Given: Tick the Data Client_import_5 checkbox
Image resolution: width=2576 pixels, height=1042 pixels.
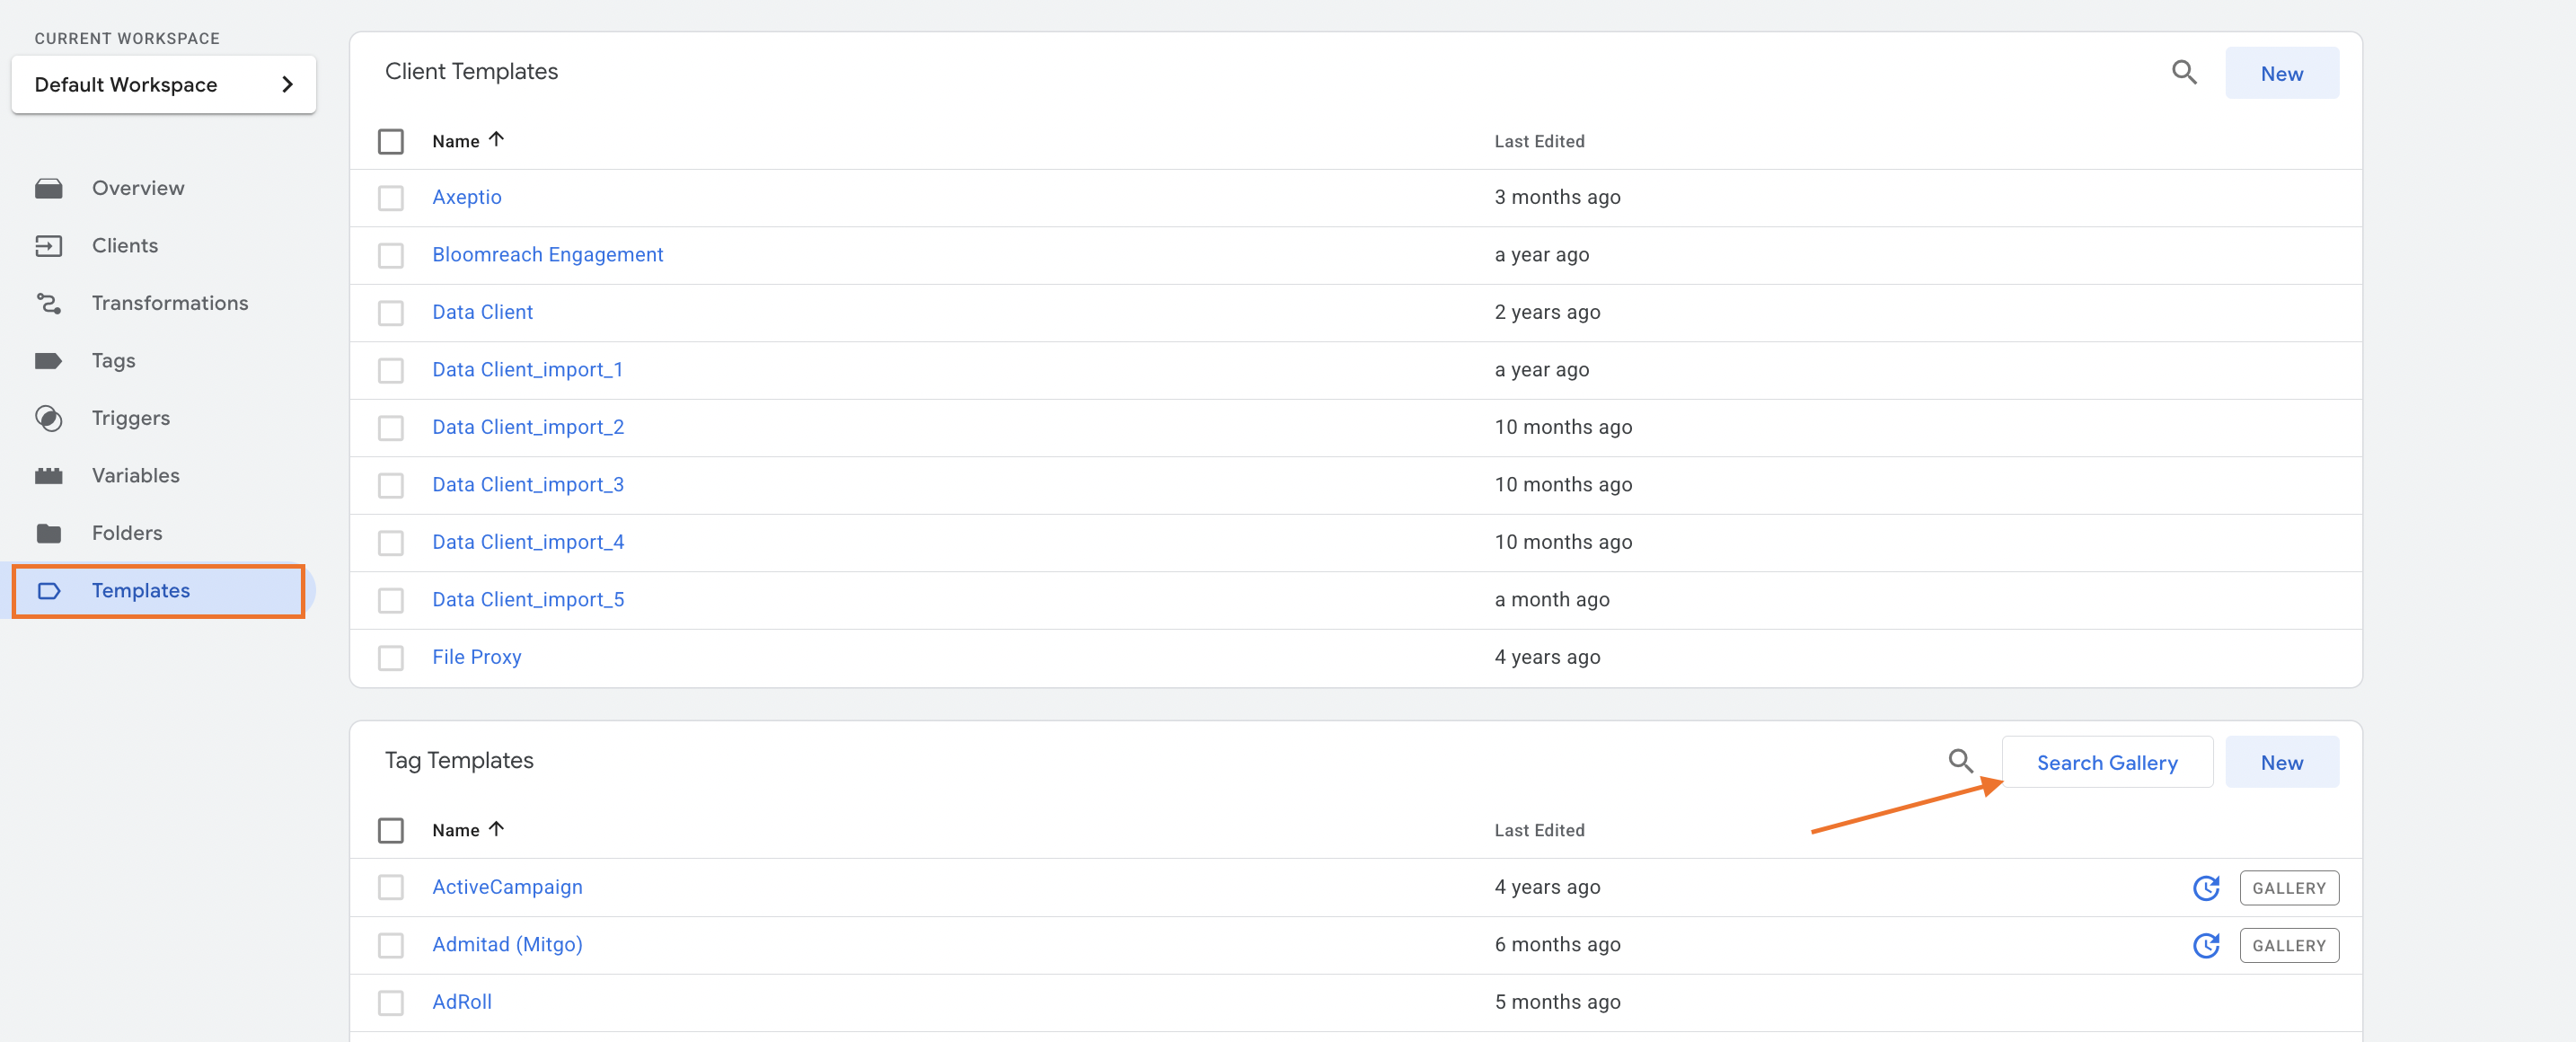Looking at the screenshot, I should click(x=391, y=600).
